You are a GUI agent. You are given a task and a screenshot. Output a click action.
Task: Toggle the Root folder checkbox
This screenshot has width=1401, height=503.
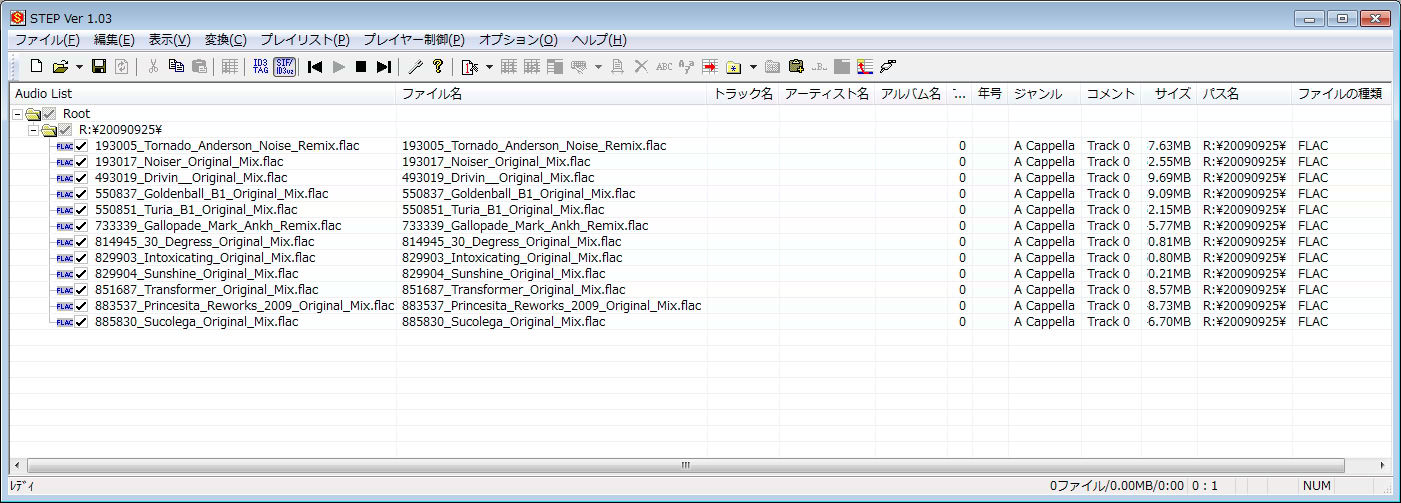(49, 114)
